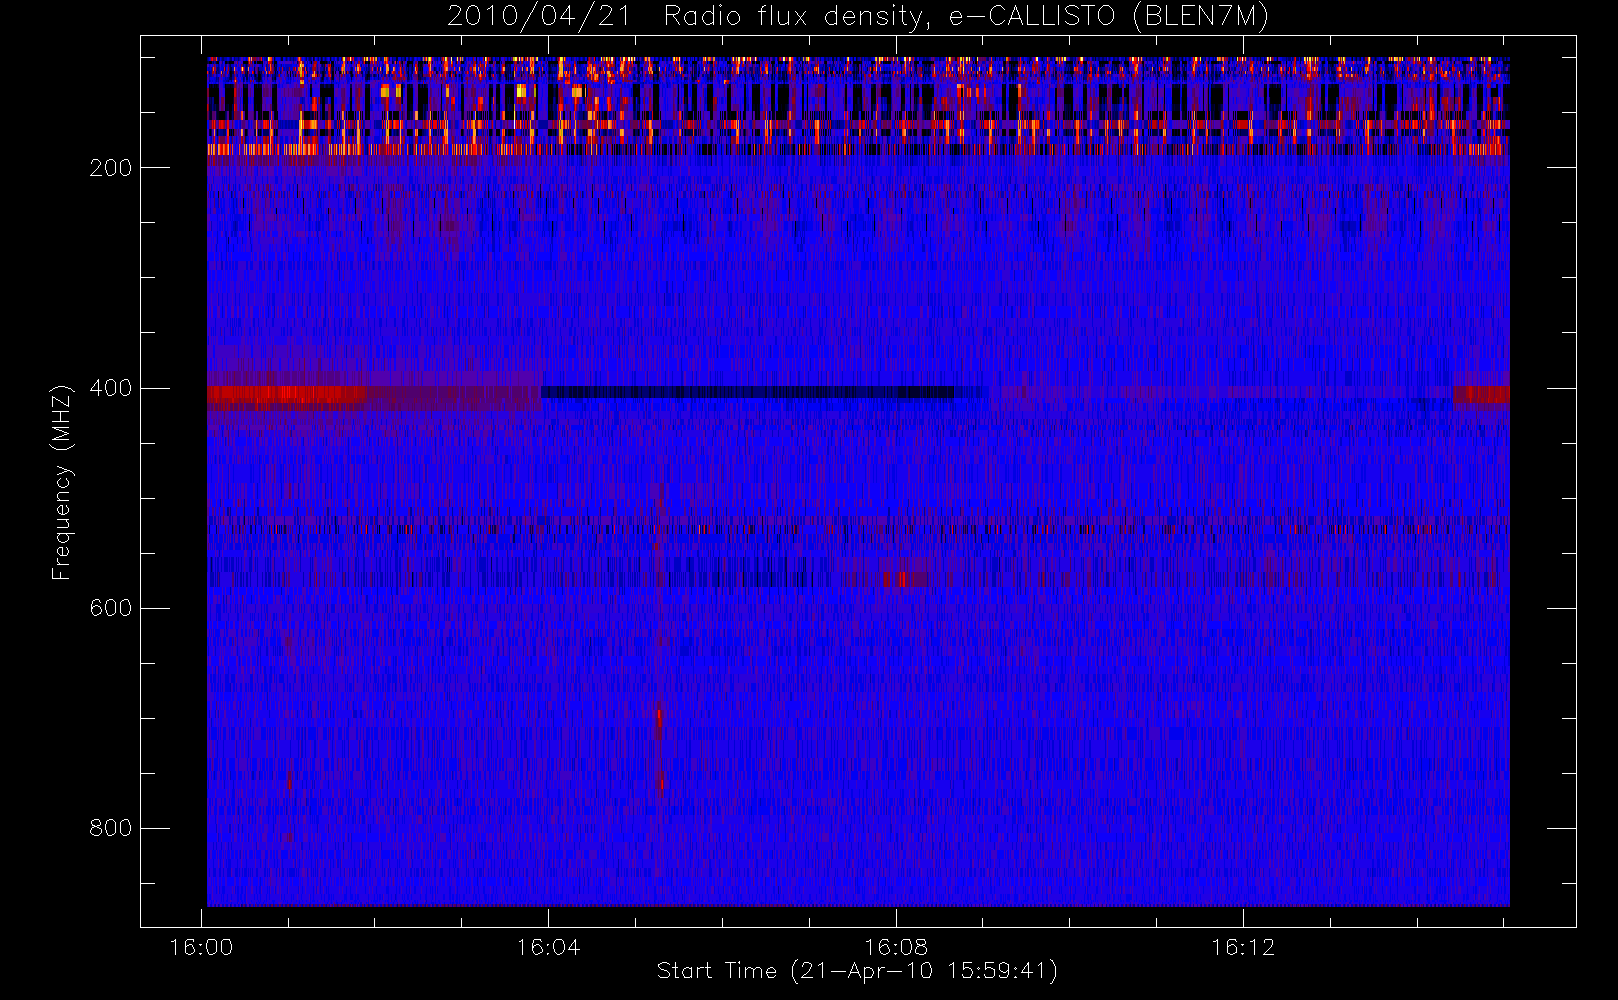
Task: Click the bright red band at 400 MHz start
Action: click(287, 396)
